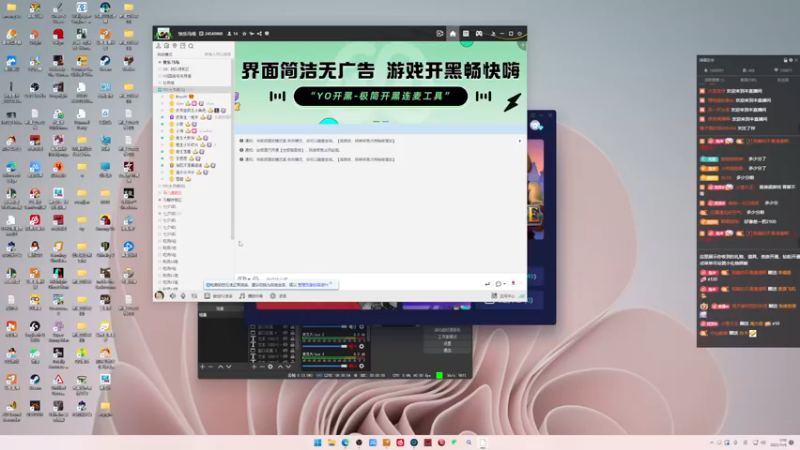Click the 设置 button in OBS controls

click(x=447, y=343)
